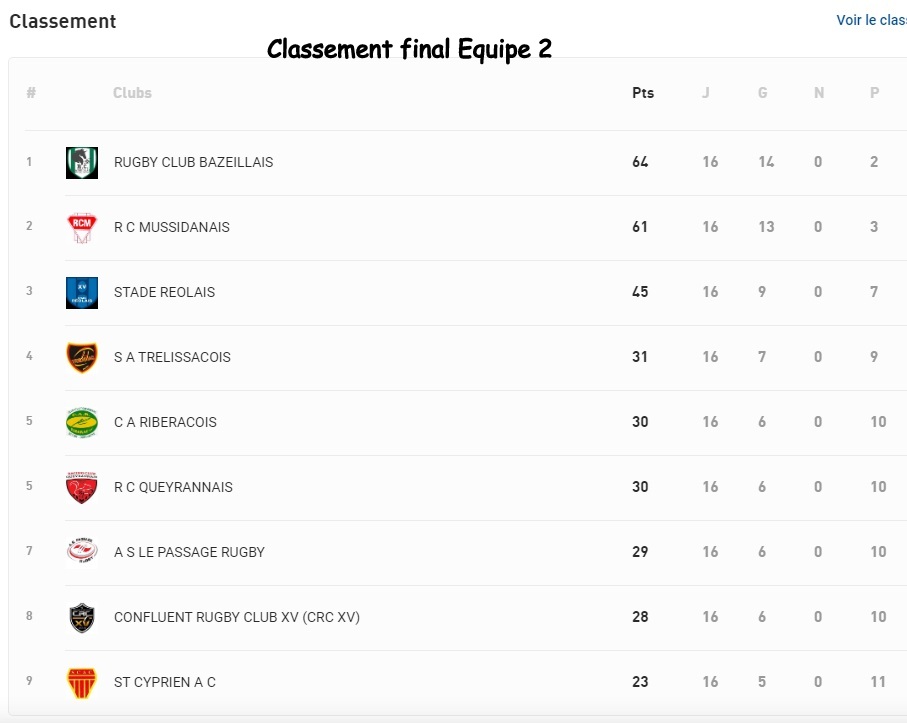This screenshot has width=907, height=723.
Task: Click the C A Riberacois green logo
Action: (82, 423)
